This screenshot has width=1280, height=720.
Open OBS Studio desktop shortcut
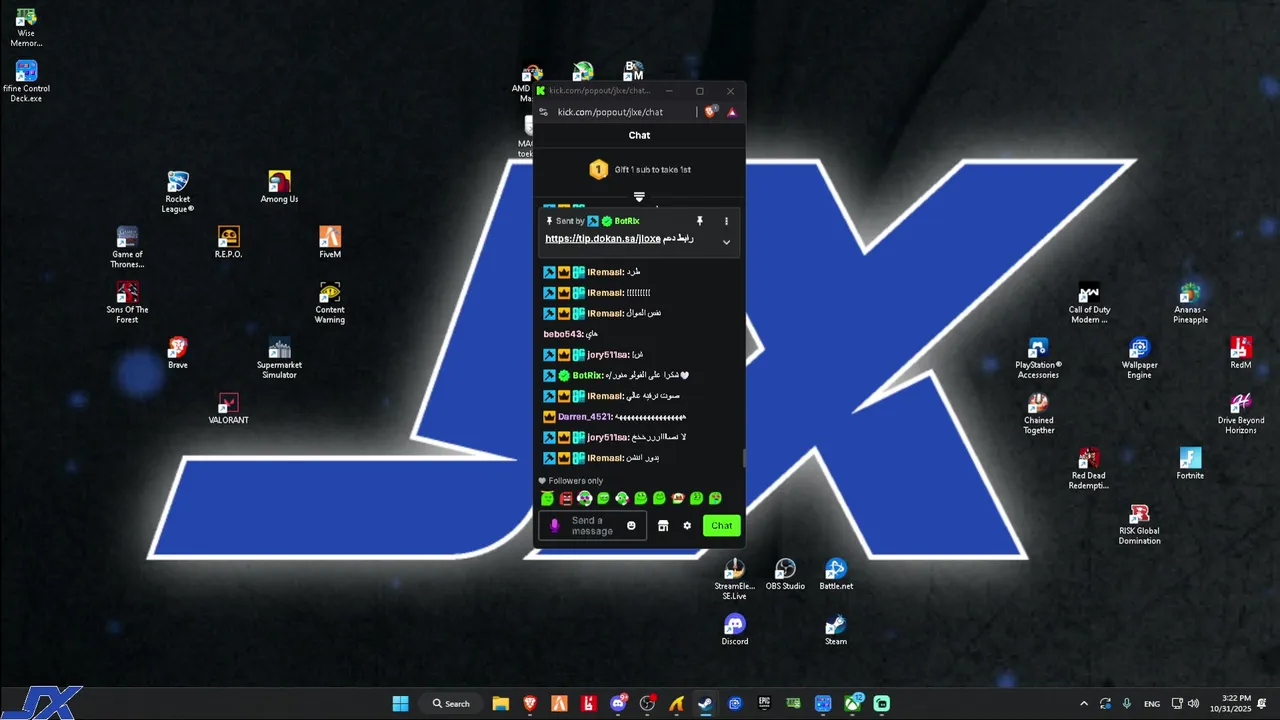785,574
